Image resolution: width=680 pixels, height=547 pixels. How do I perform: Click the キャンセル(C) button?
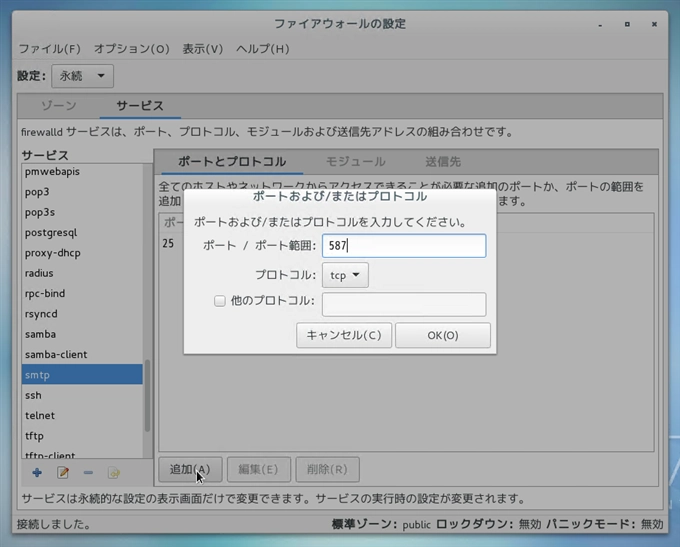[344, 335]
